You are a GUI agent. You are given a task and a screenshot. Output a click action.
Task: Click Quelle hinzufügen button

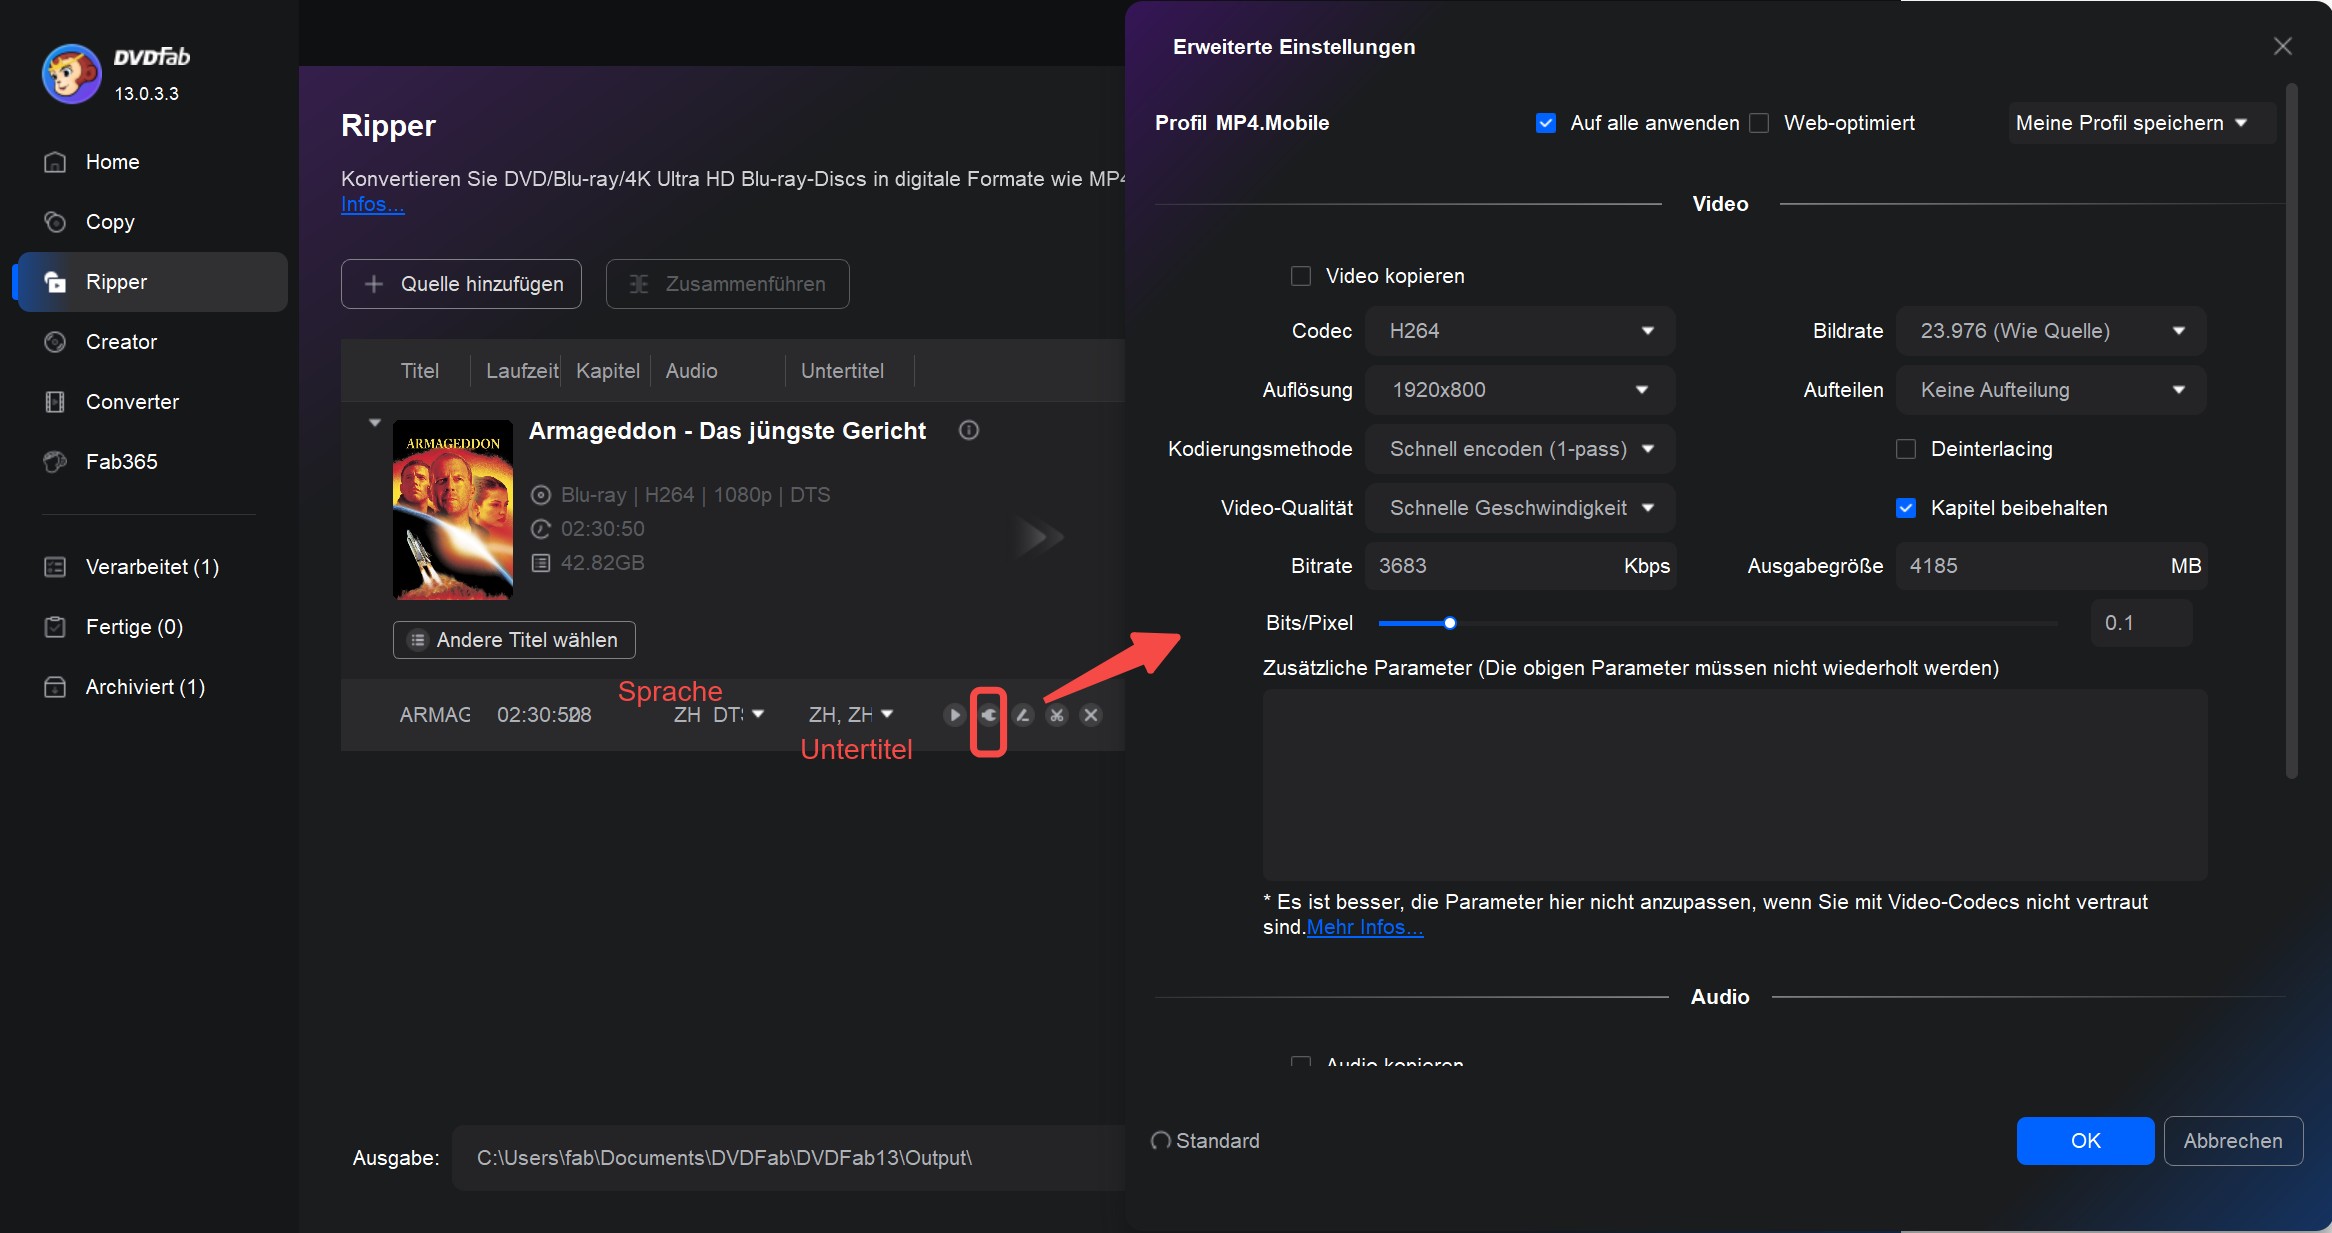[x=461, y=284]
